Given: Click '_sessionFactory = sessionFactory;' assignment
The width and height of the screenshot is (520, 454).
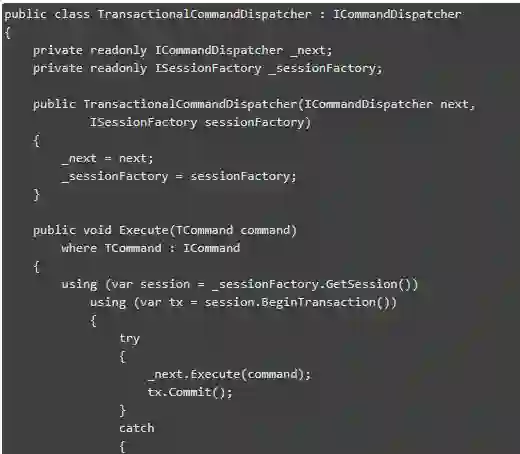Looking at the screenshot, I should coord(179,176).
